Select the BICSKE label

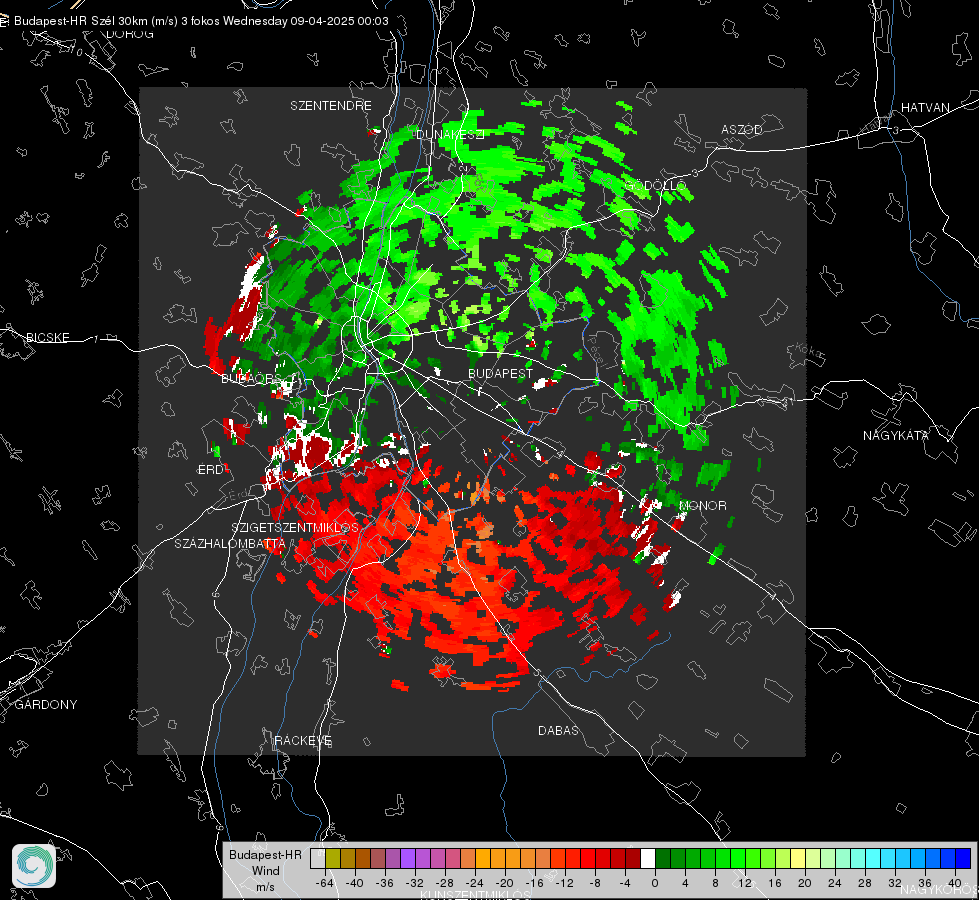[47, 337]
